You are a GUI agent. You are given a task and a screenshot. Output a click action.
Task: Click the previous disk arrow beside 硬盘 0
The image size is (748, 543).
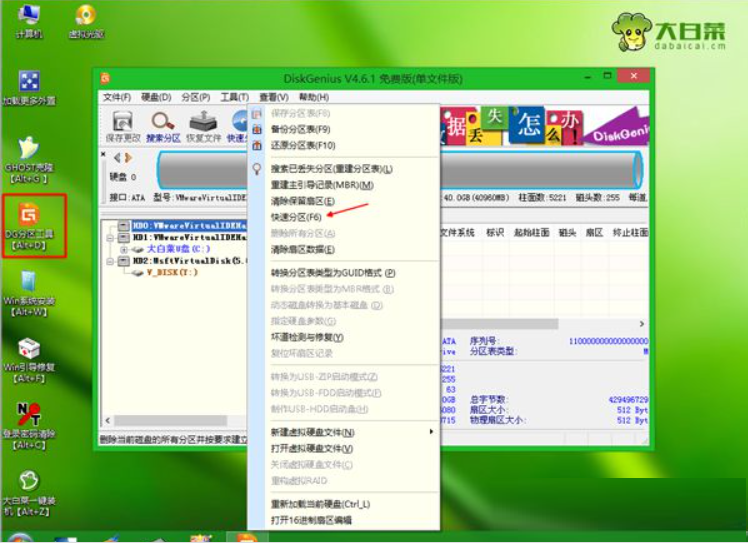(116, 158)
